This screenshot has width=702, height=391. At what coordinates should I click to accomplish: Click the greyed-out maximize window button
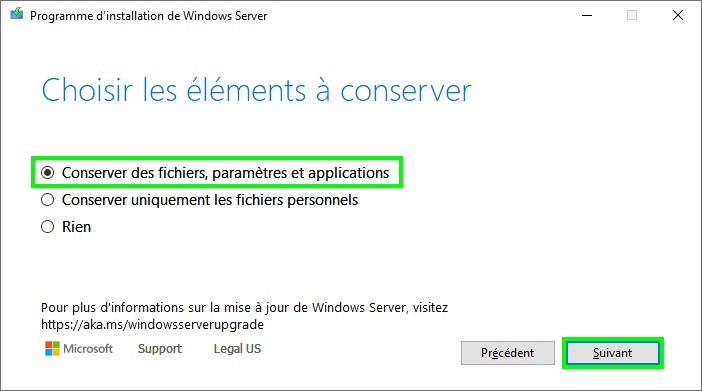(632, 16)
